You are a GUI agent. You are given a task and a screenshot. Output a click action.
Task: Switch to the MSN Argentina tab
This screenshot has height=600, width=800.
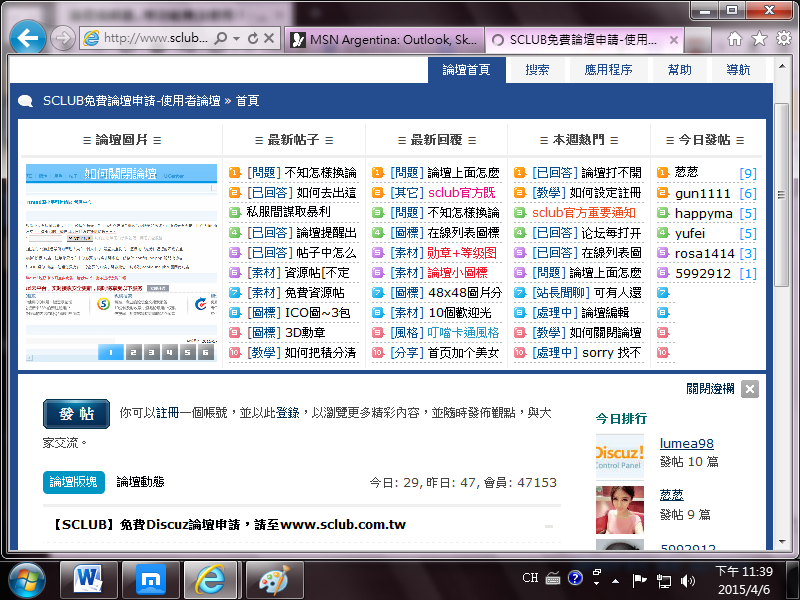tap(384, 40)
